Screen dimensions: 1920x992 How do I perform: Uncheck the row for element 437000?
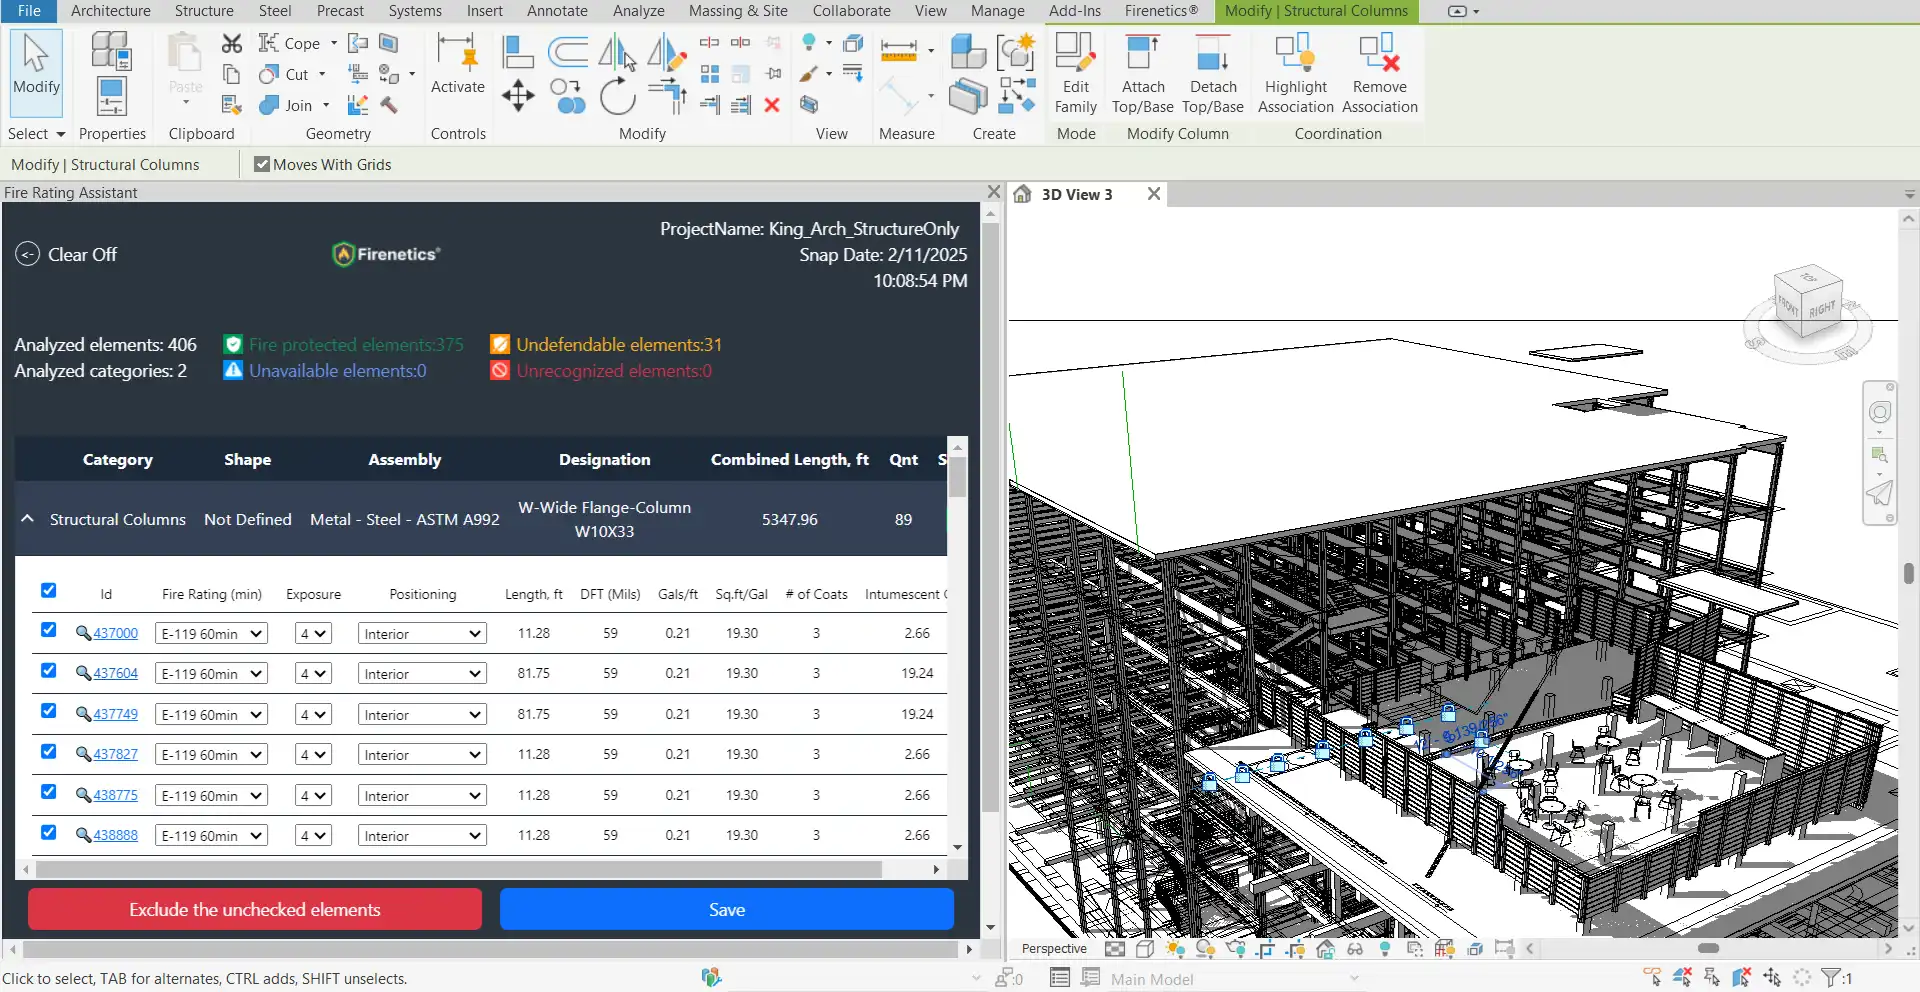tap(48, 630)
